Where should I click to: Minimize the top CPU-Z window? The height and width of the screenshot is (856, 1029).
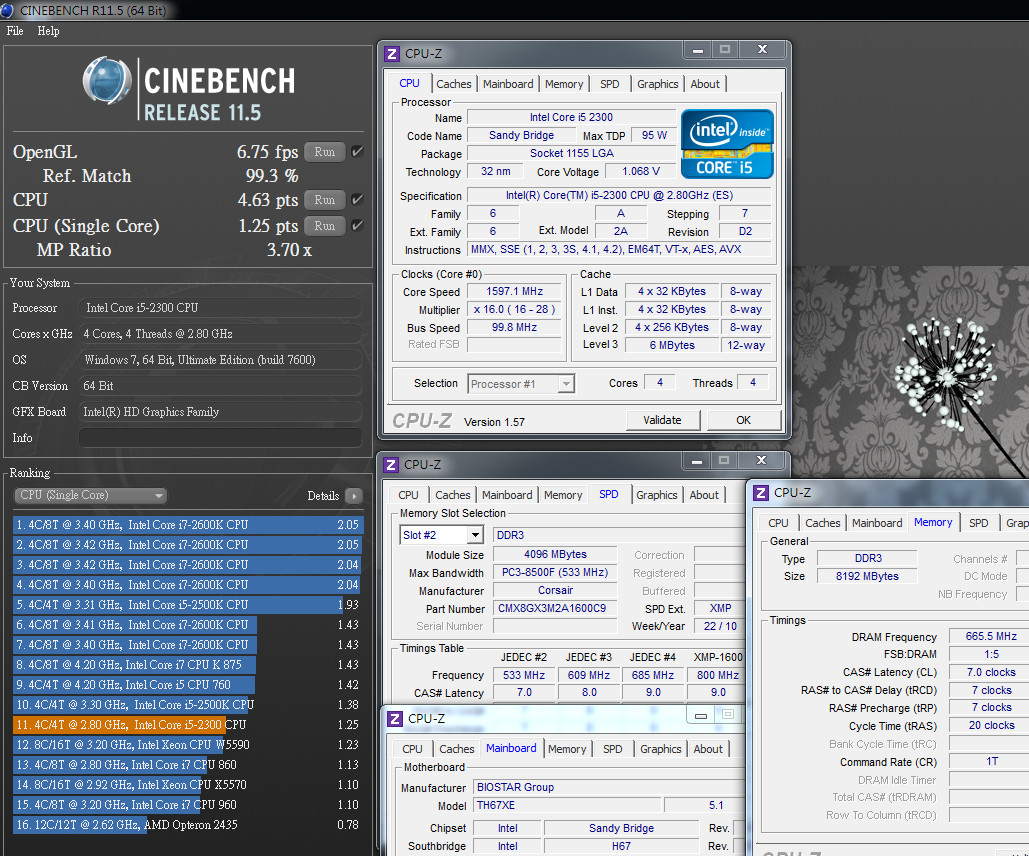click(x=698, y=50)
